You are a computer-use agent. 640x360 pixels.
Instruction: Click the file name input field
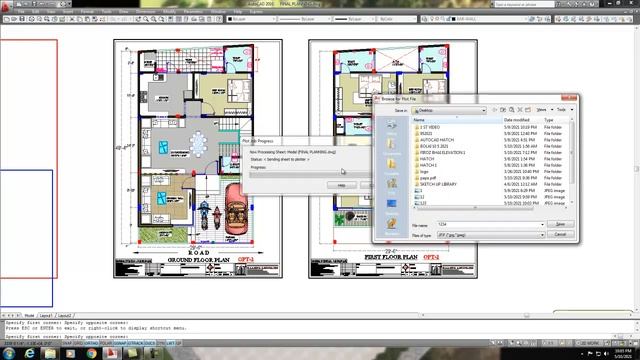pos(488,224)
